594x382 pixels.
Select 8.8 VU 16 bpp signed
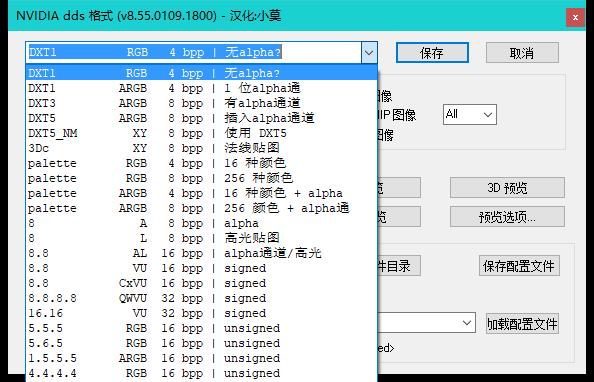pos(202,268)
